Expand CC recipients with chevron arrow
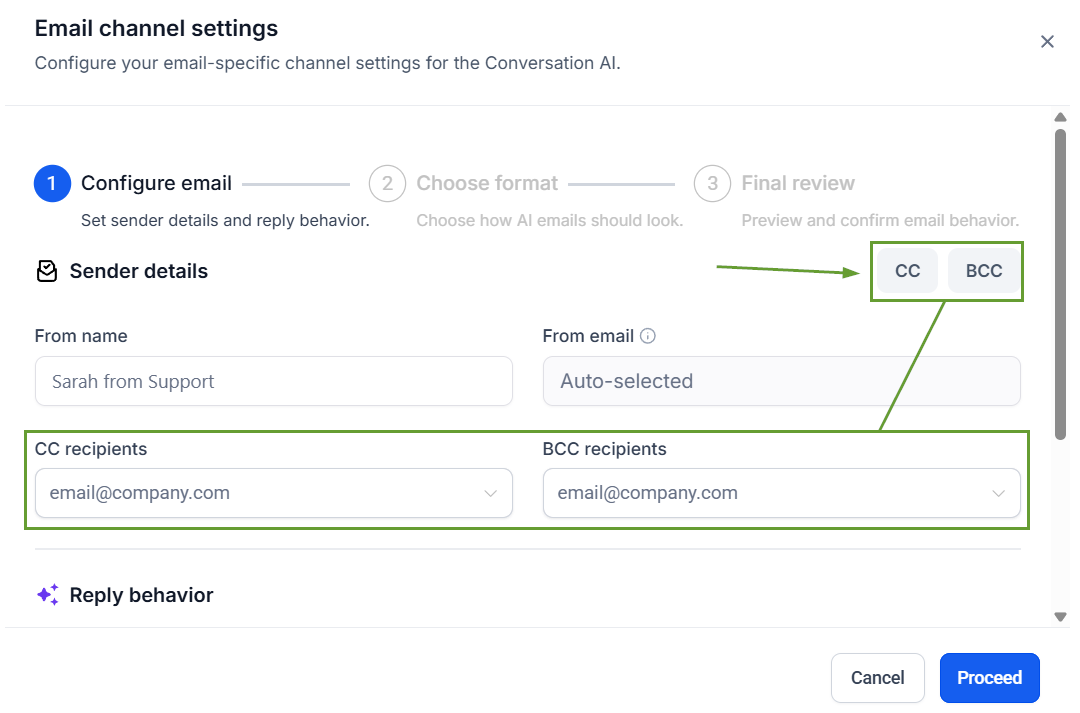Screen dimensions: 1080x713 tap(491, 493)
